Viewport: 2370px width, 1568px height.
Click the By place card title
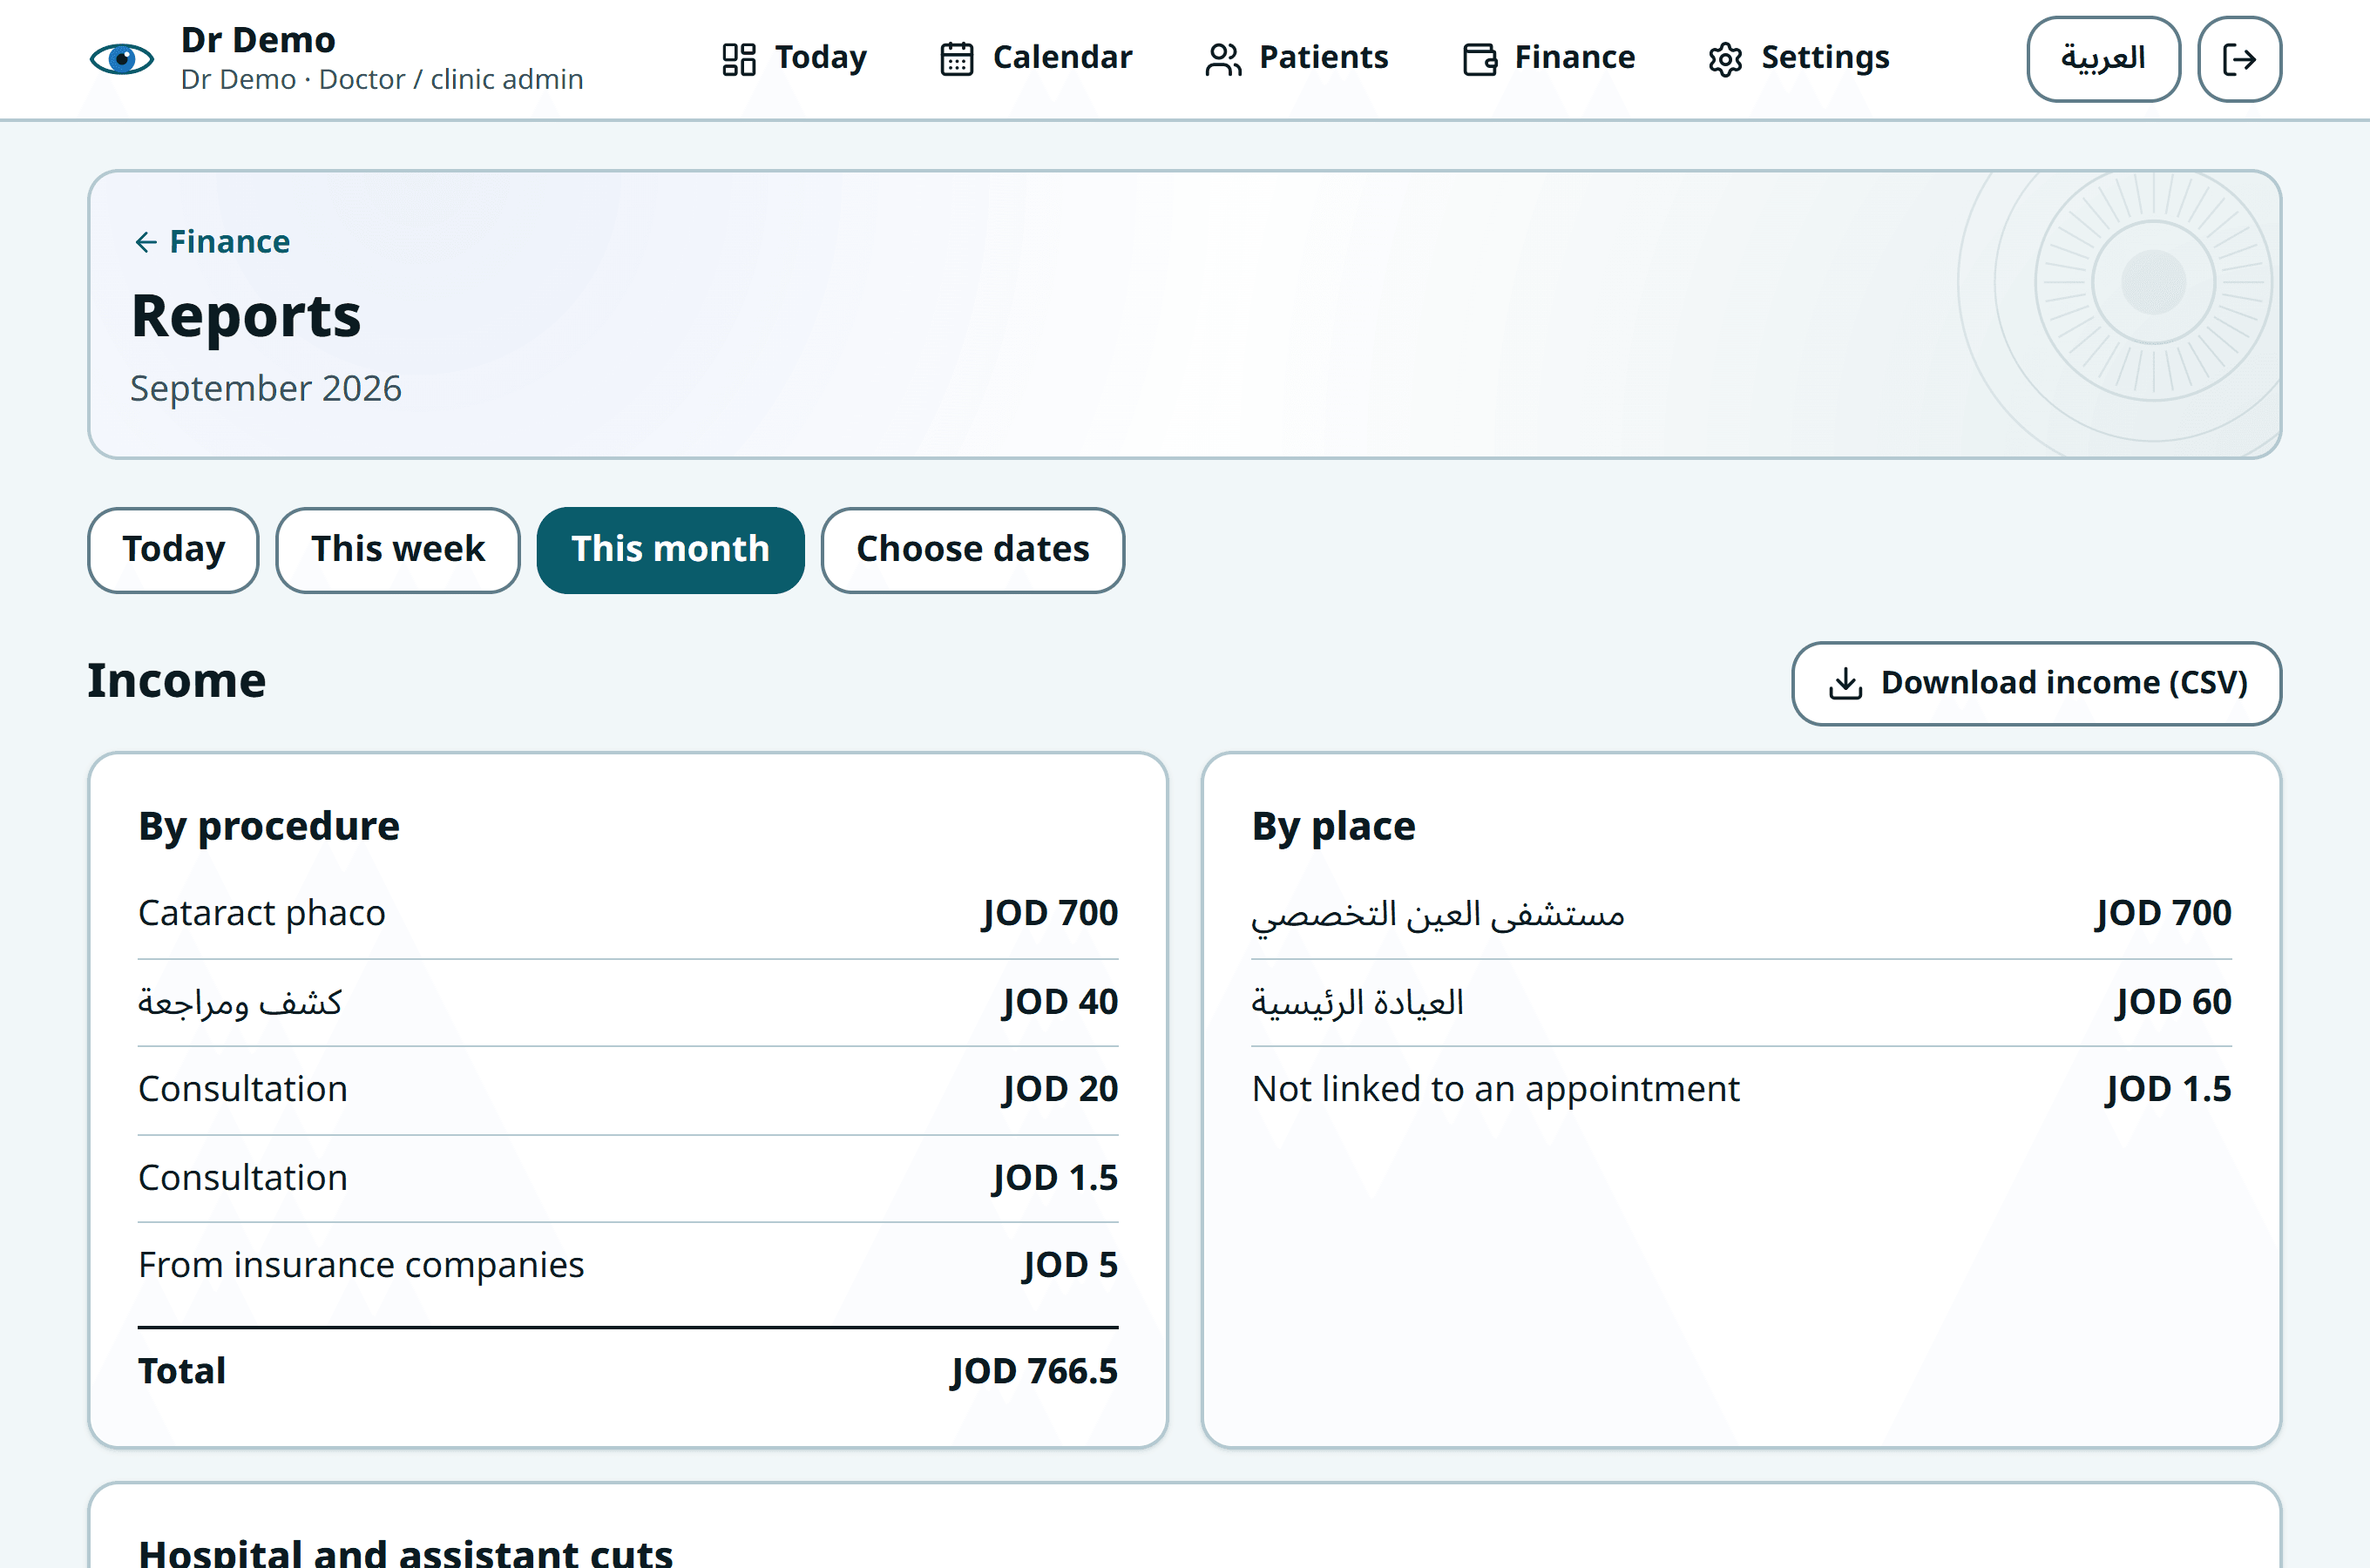coord(1333,826)
